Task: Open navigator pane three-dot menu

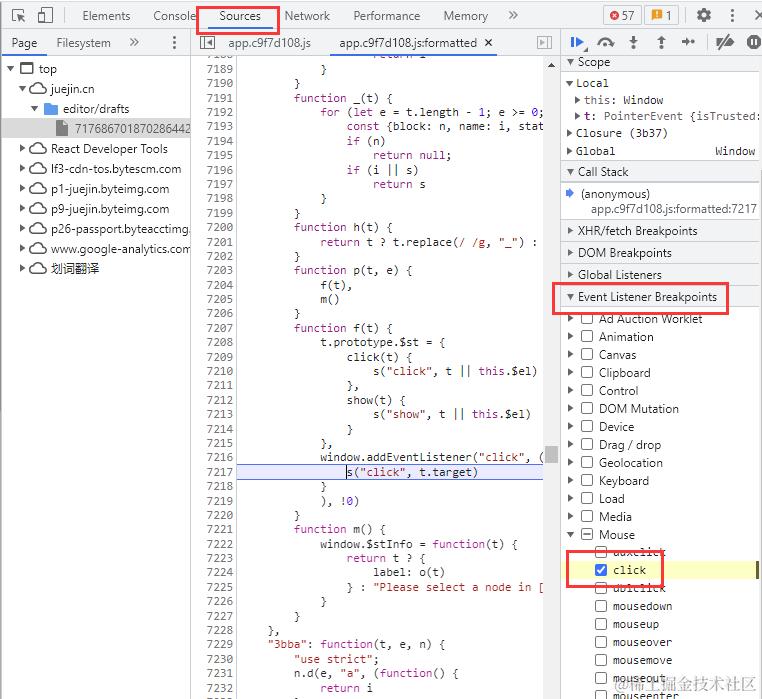Action: [x=174, y=43]
